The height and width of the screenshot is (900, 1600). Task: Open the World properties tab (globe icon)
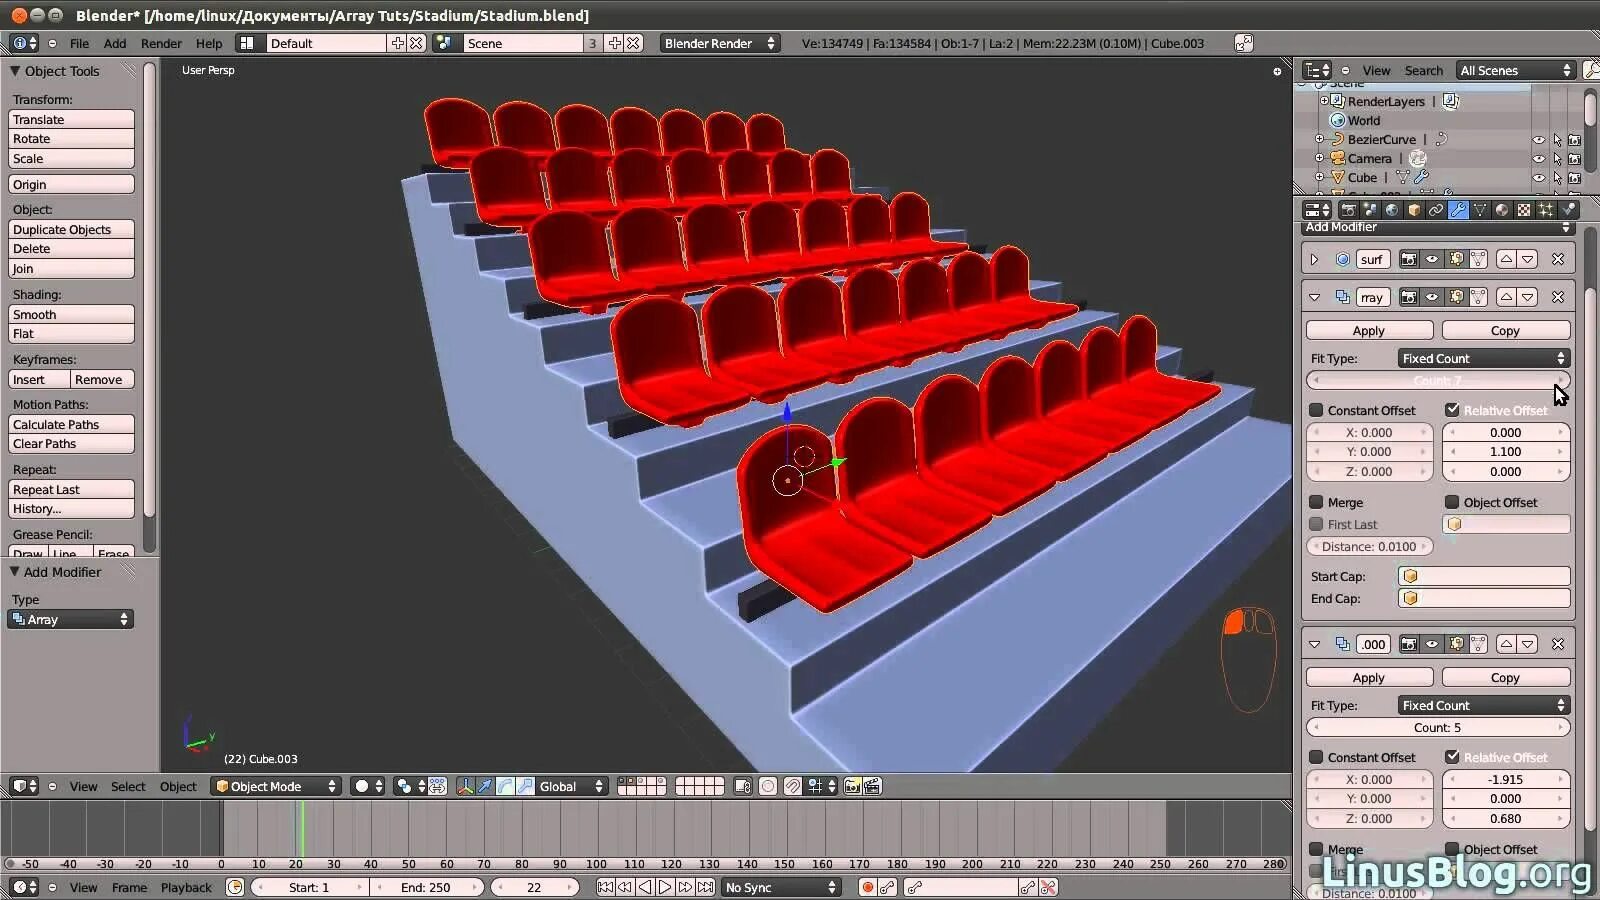click(1392, 210)
